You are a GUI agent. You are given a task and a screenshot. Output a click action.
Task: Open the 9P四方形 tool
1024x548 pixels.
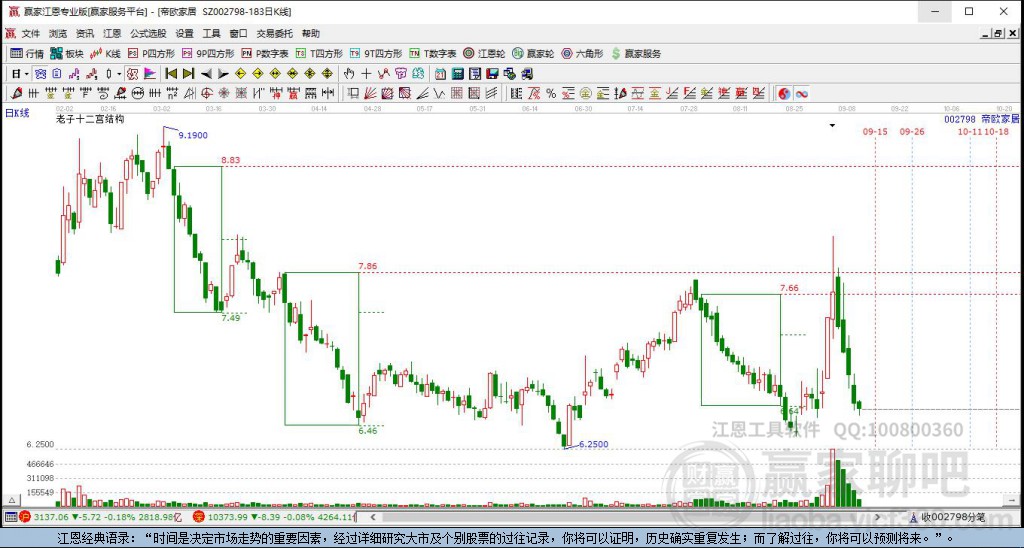pyautogui.click(x=208, y=54)
